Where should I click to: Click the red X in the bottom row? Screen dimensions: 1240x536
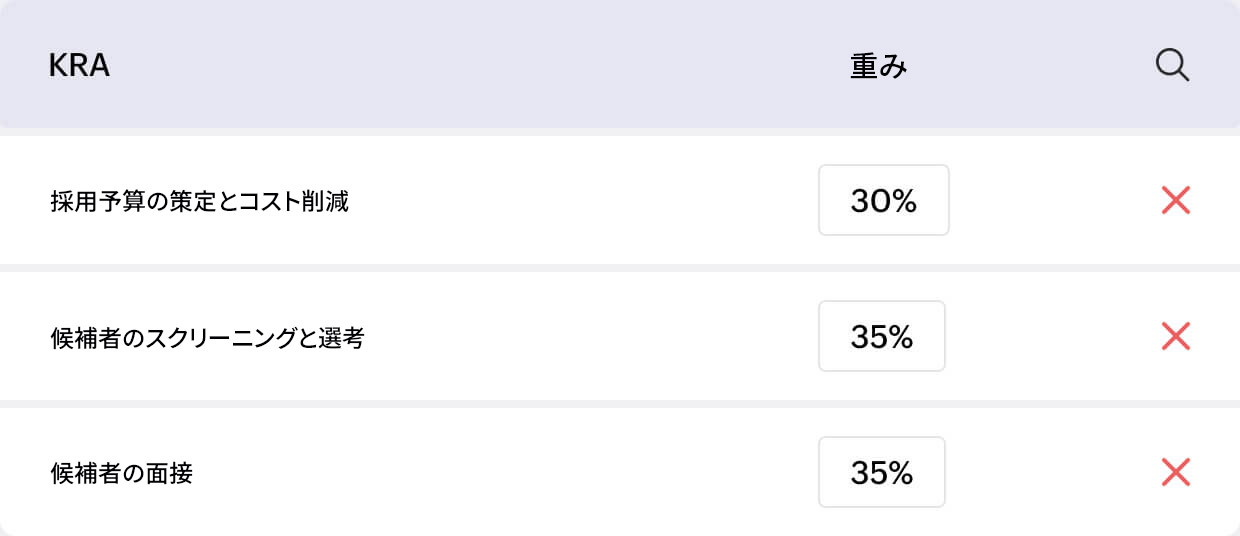tap(1176, 472)
